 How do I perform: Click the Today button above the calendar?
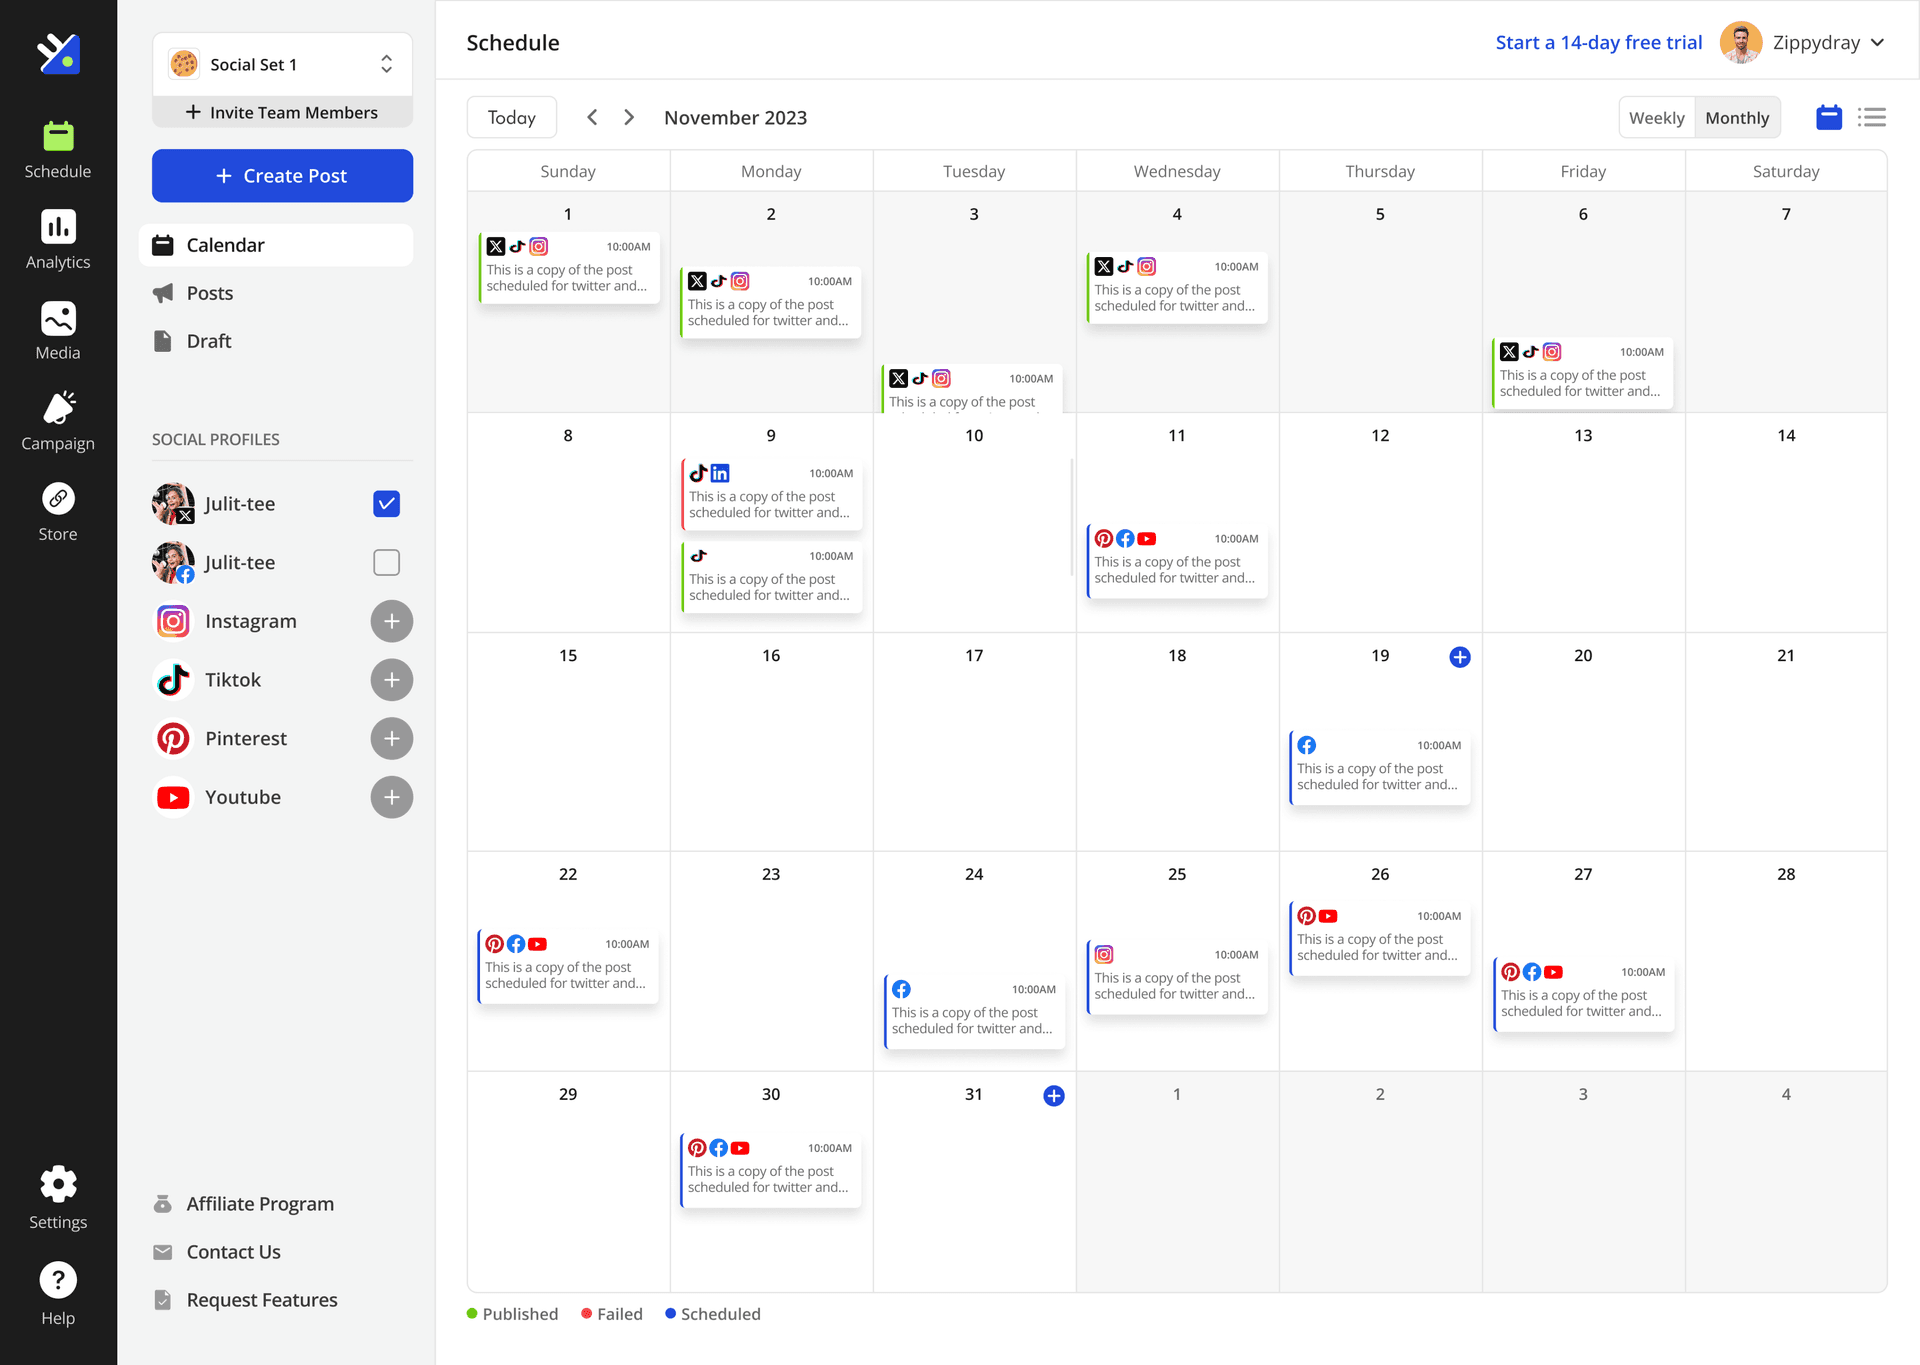[511, 117]
